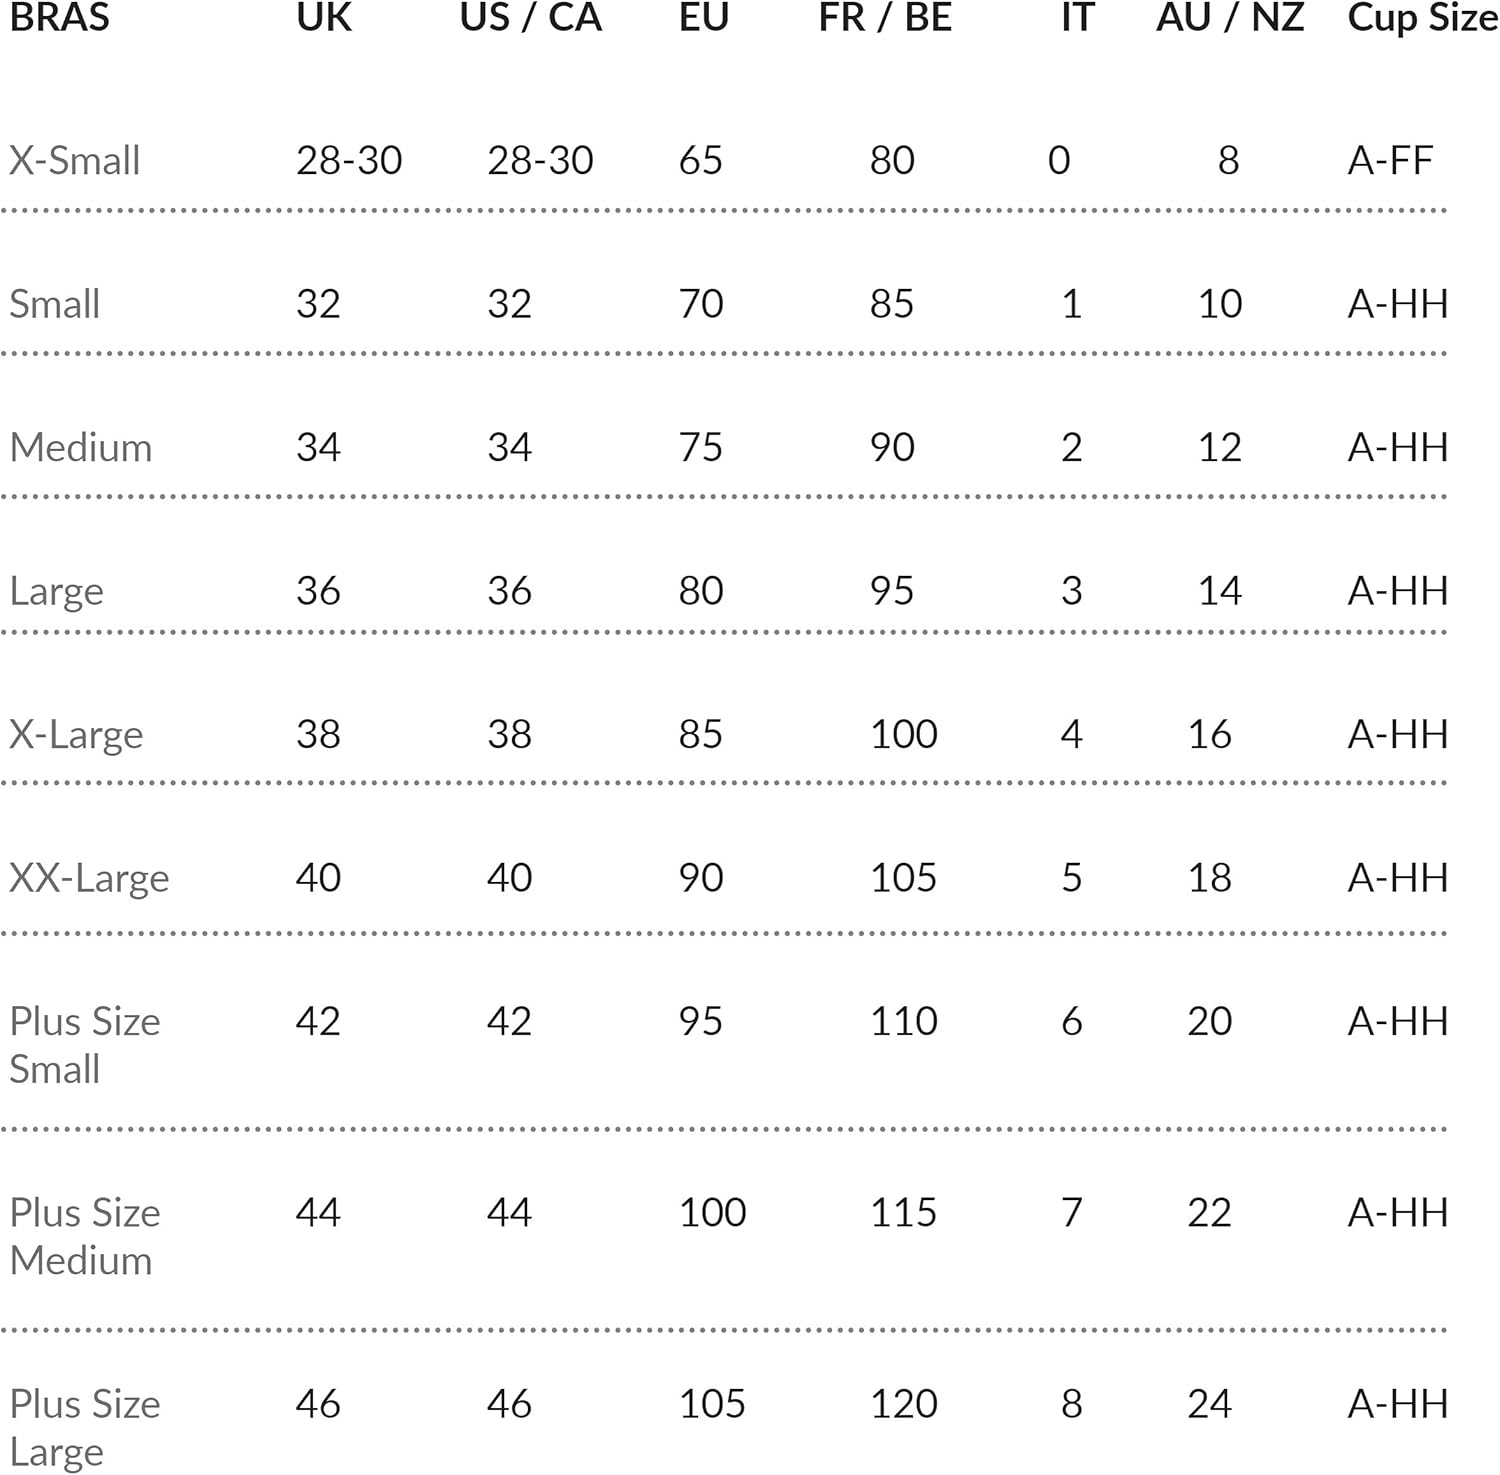Click the FR / BE value 120
The height and width of the screenshot is (1475, 1500).
coord(904,1404)
